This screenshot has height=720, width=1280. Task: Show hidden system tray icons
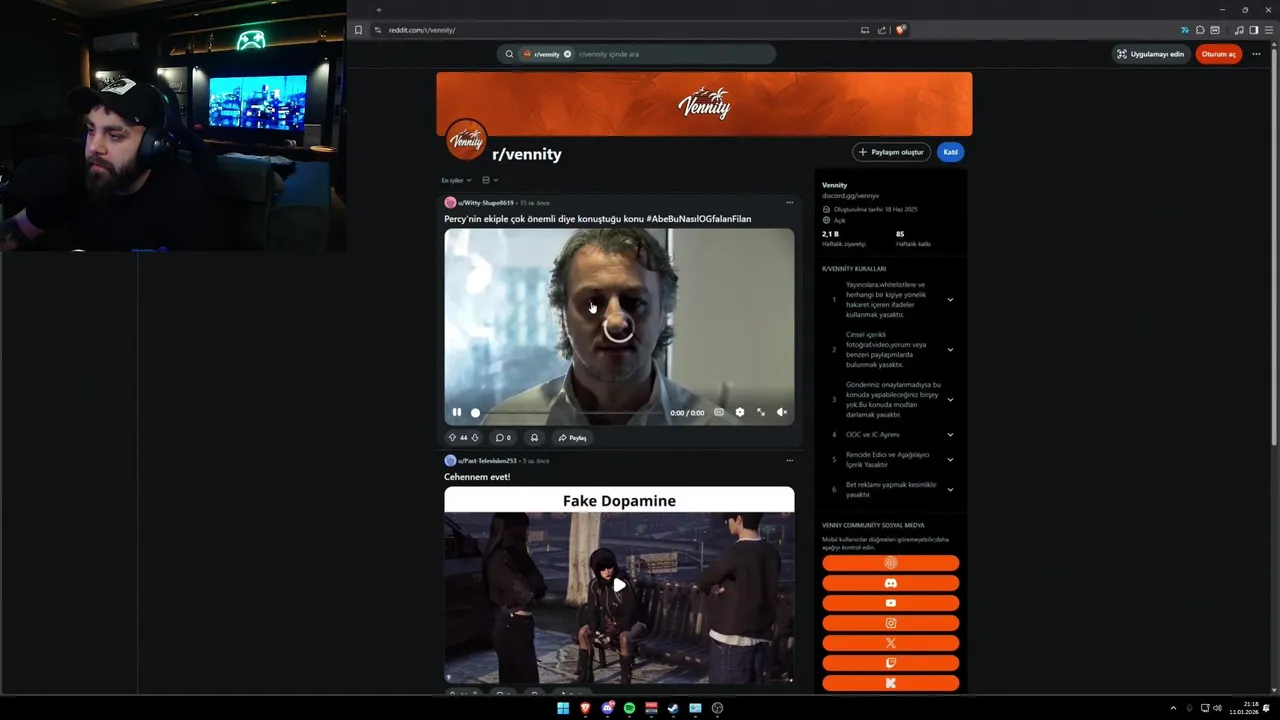point(1173,708)
